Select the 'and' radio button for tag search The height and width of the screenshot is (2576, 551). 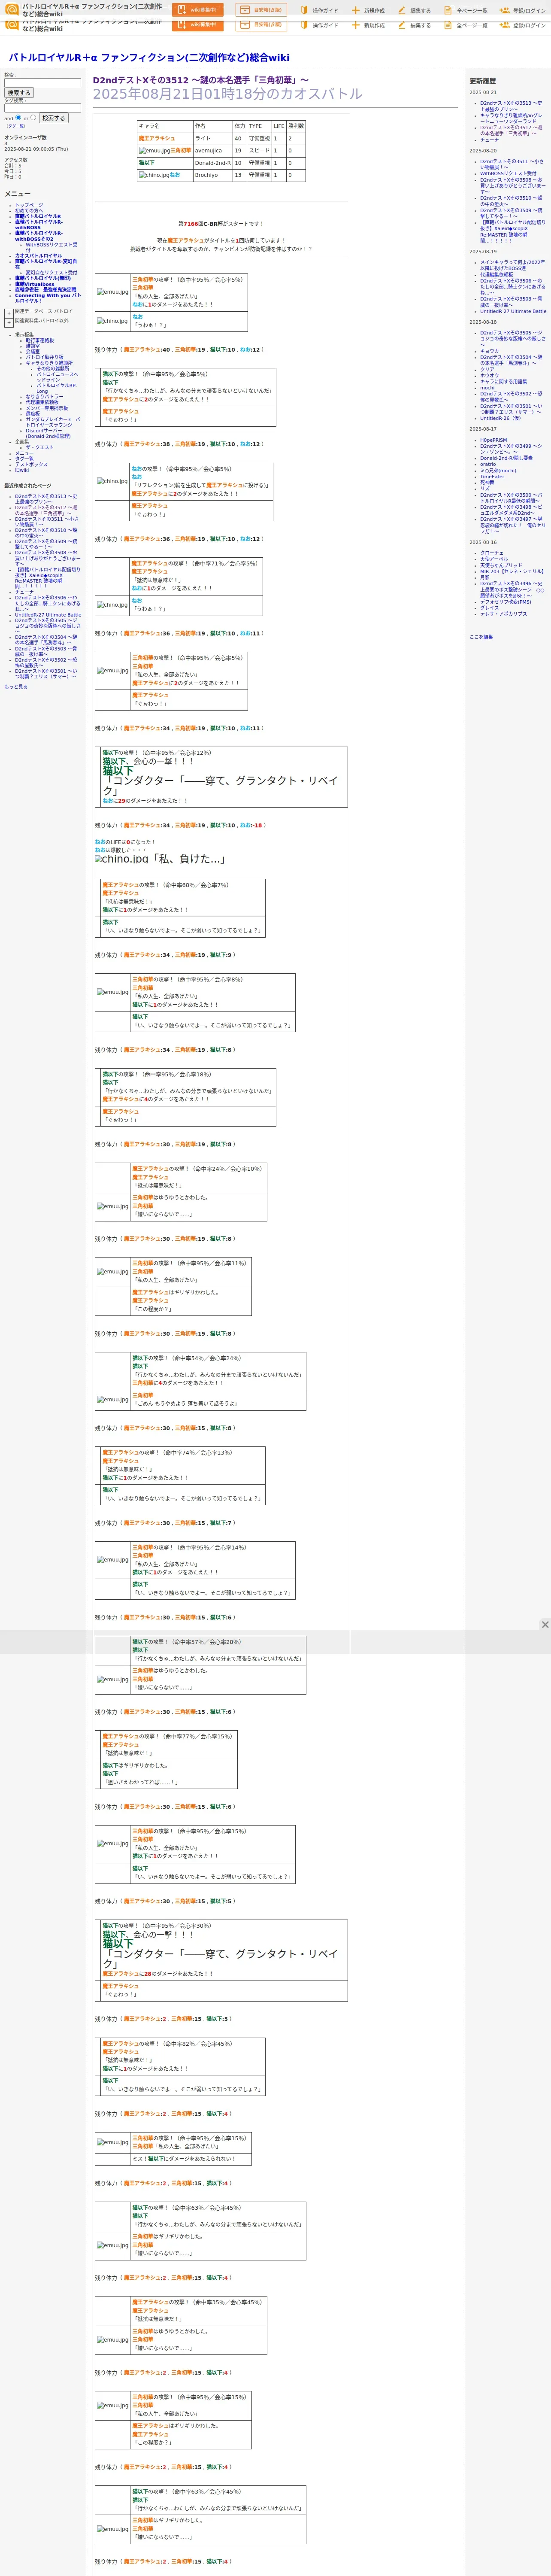coord(18,117)
